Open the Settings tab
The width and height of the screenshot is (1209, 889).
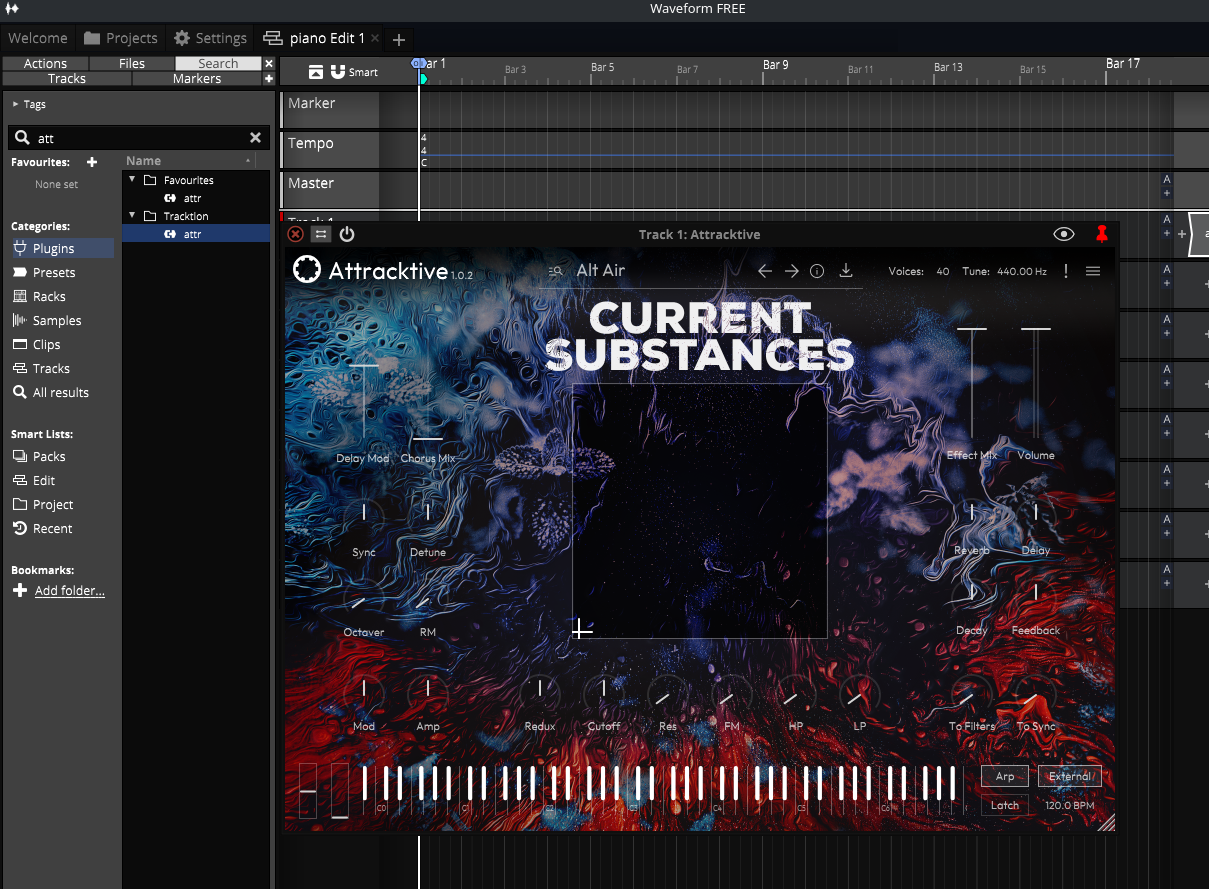tap(210, 38)
